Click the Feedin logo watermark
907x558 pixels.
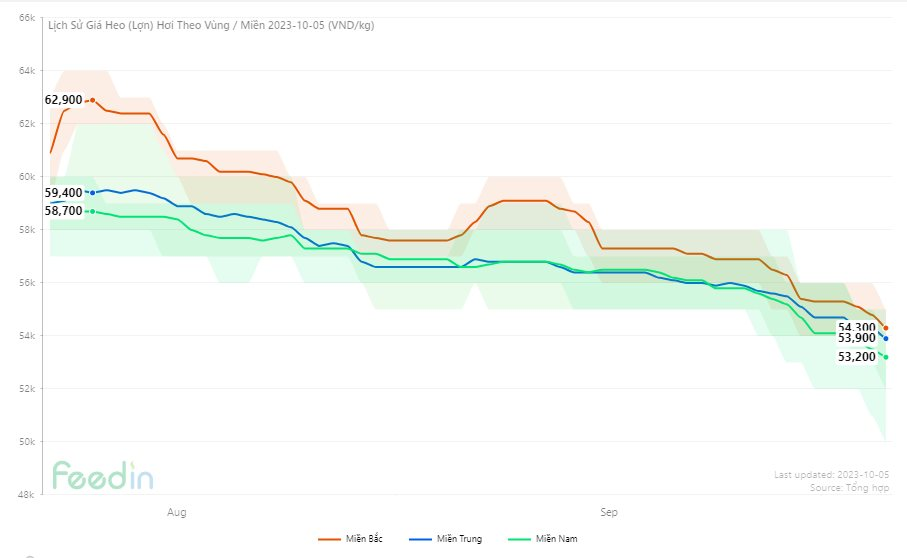[x=103, y=476]
